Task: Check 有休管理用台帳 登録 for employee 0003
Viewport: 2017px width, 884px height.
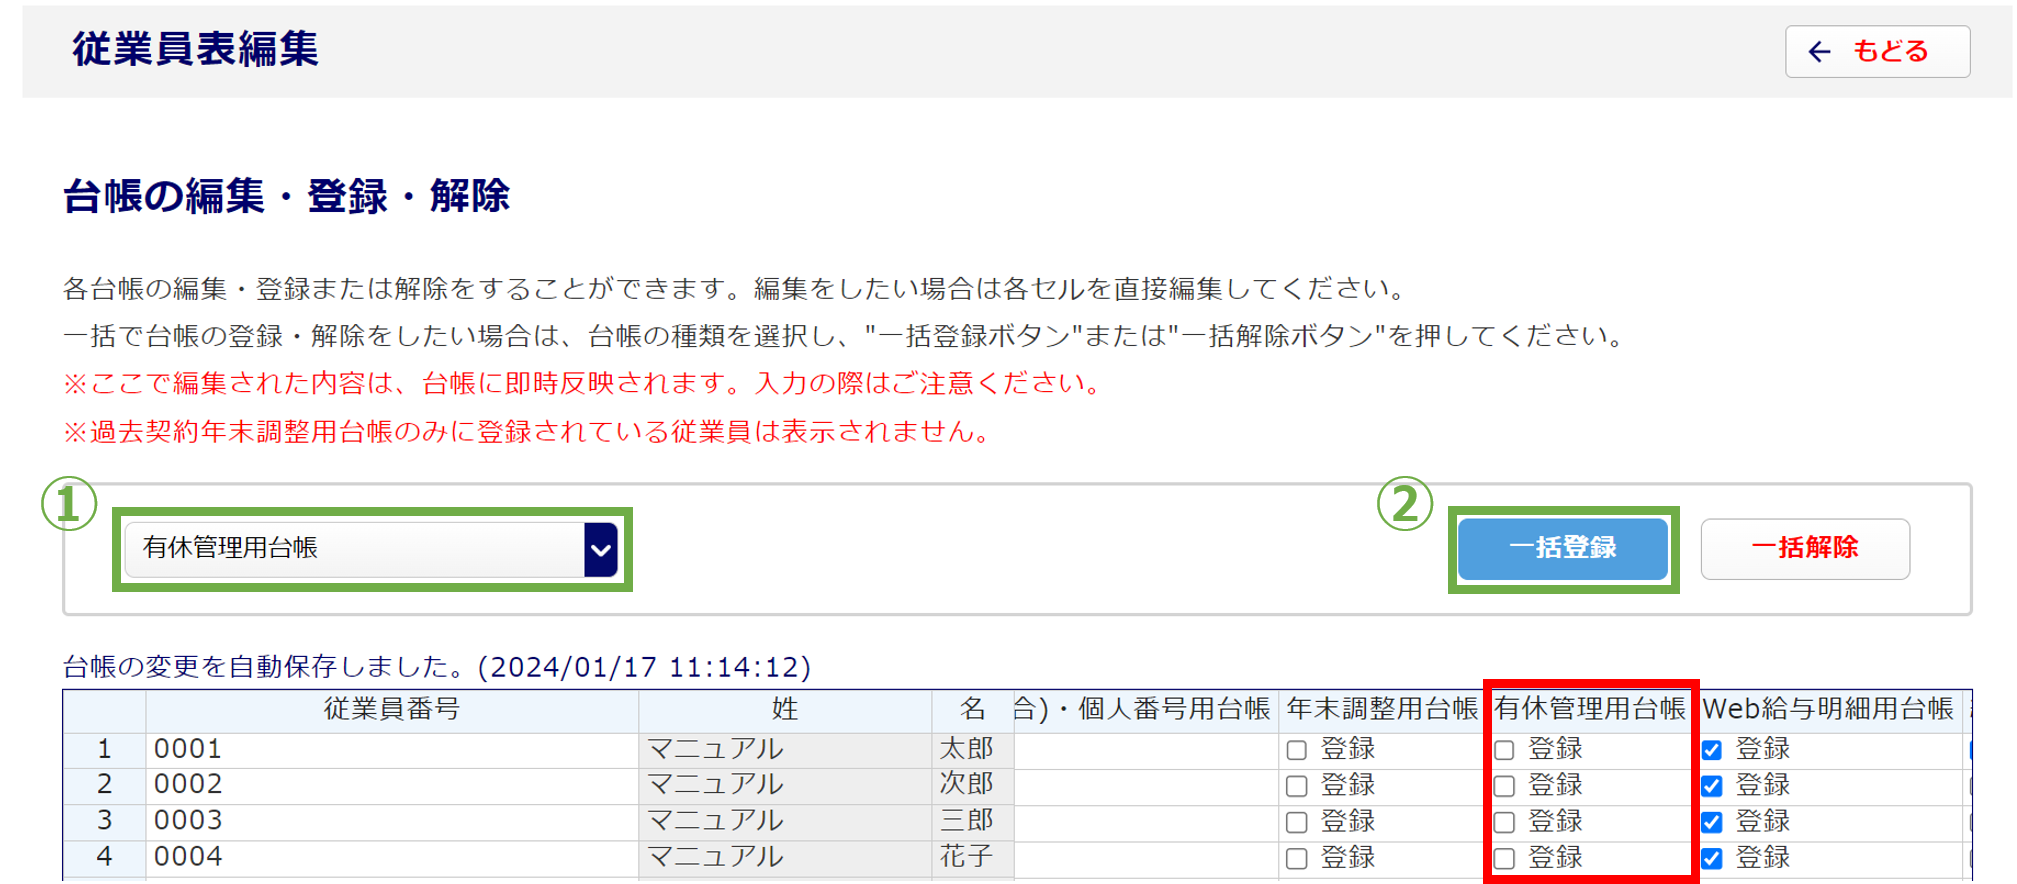Action: (1504, 822)
